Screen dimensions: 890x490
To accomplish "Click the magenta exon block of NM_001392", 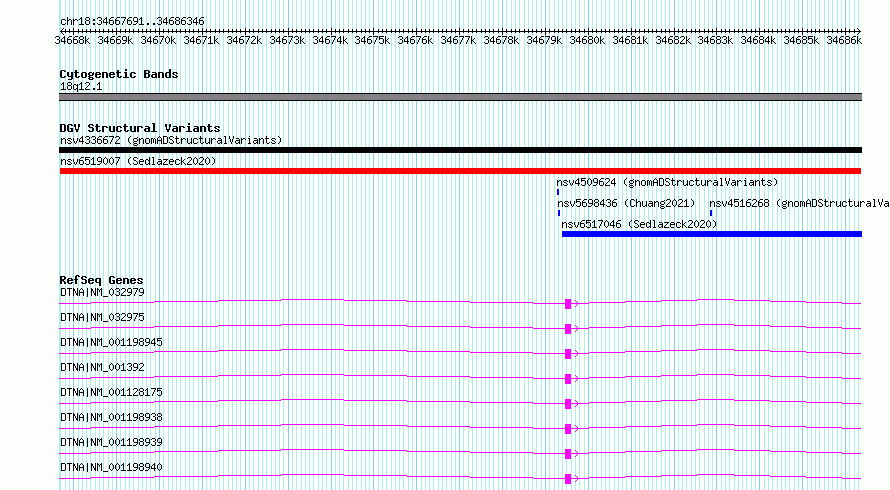I will point(568,379).
